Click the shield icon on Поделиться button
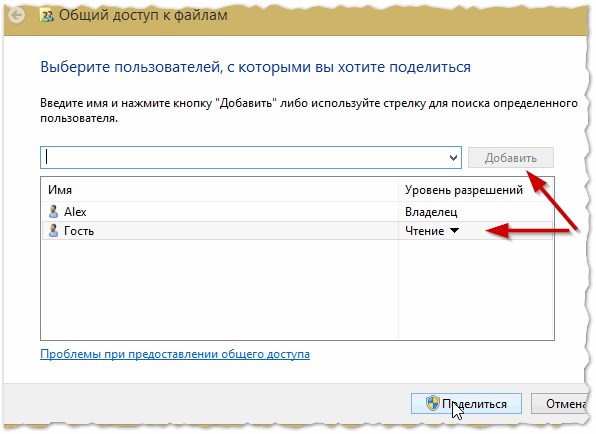 coord(432,403)
